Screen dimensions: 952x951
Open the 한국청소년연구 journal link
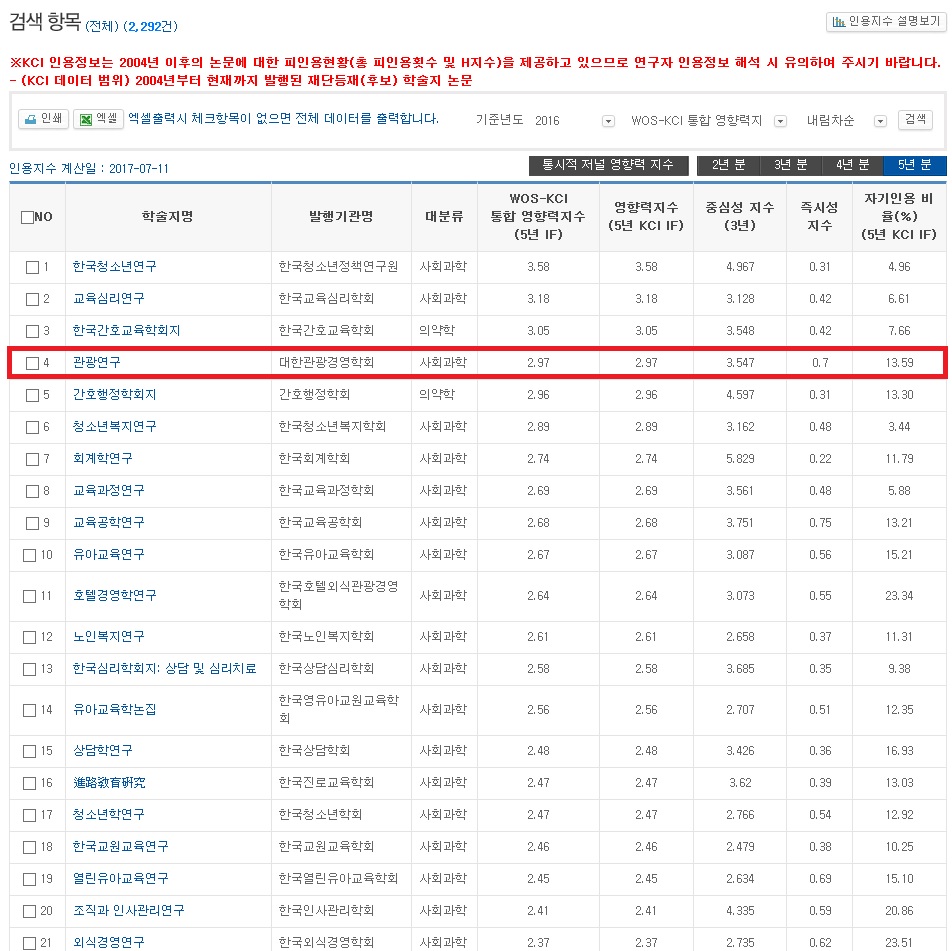(x=114, y=267)
